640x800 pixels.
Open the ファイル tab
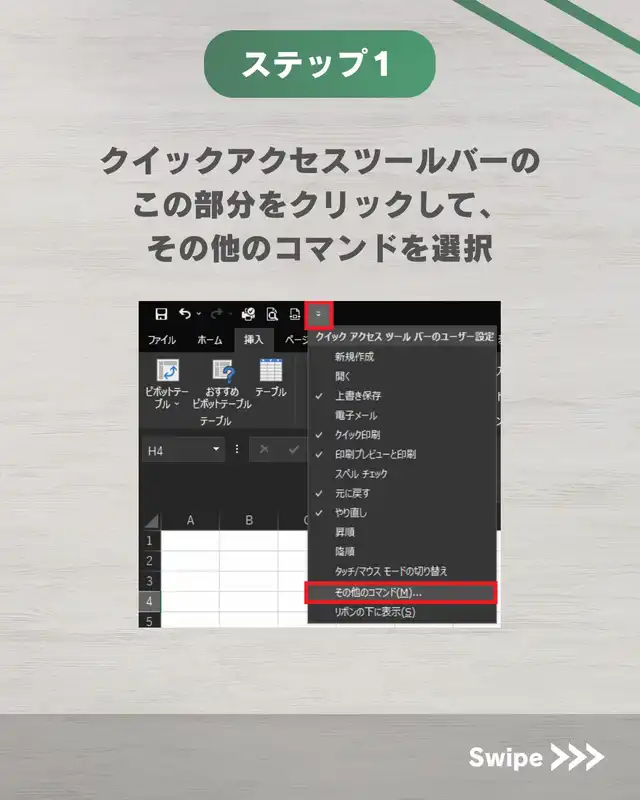coord(162,340)
